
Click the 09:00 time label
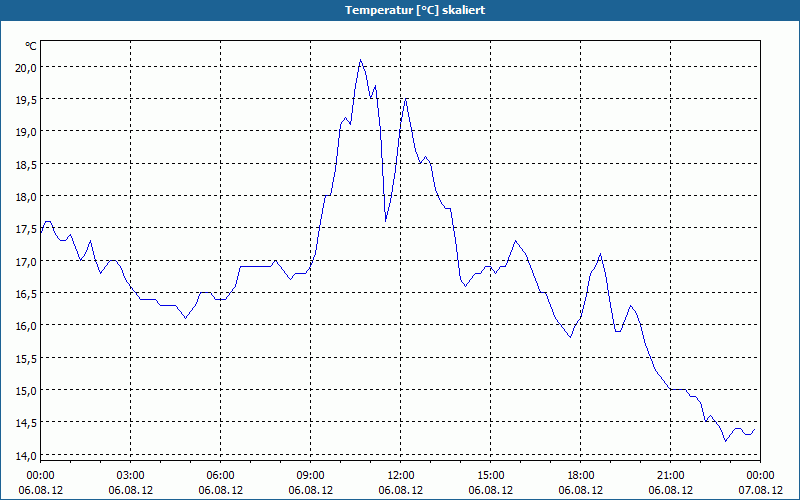point(310,475)
